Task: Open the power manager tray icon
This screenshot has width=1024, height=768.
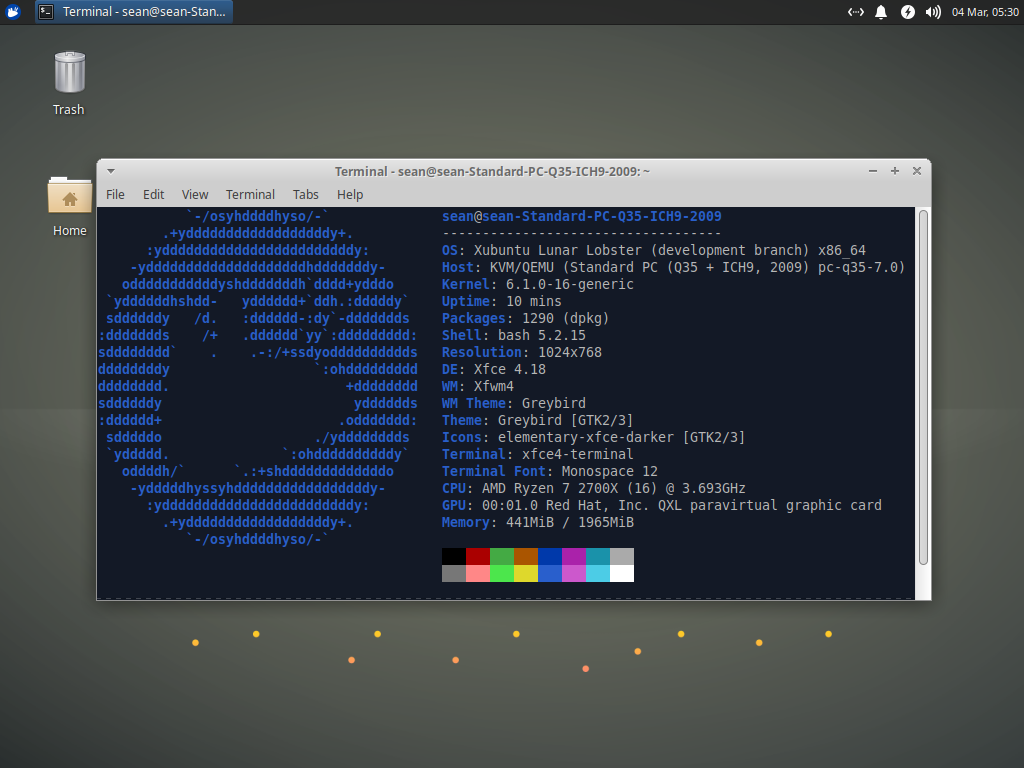Action: (908, 12)
